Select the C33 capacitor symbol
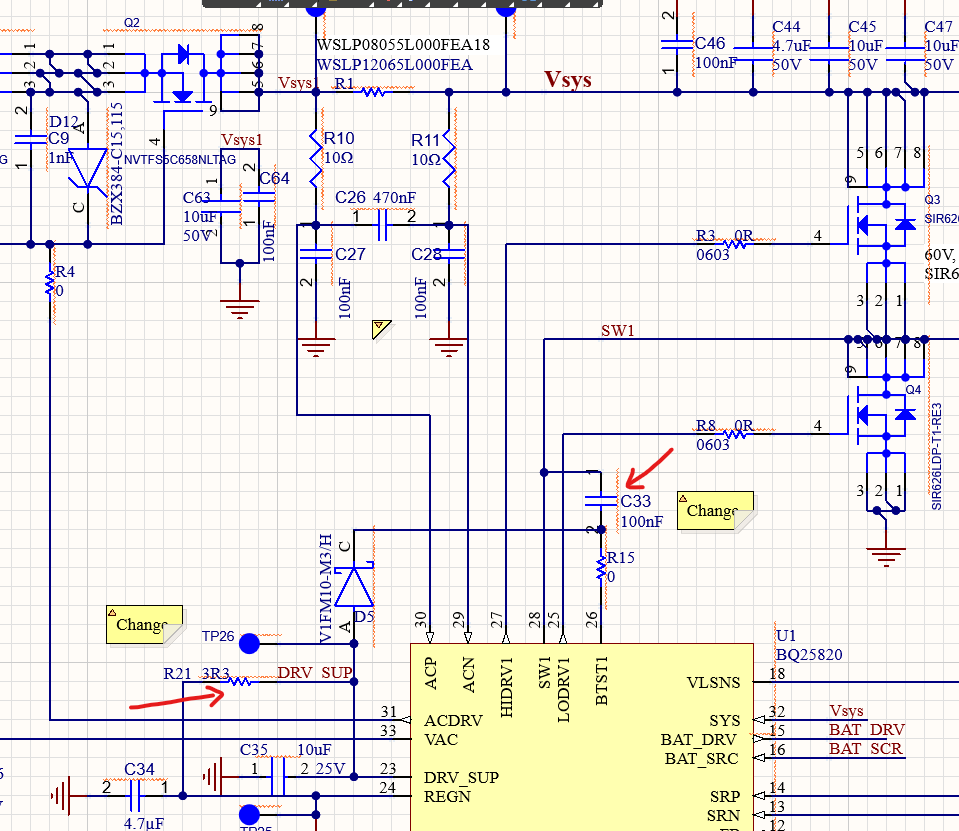The width and height of the screenshot is (959, 831). [601, 501]
